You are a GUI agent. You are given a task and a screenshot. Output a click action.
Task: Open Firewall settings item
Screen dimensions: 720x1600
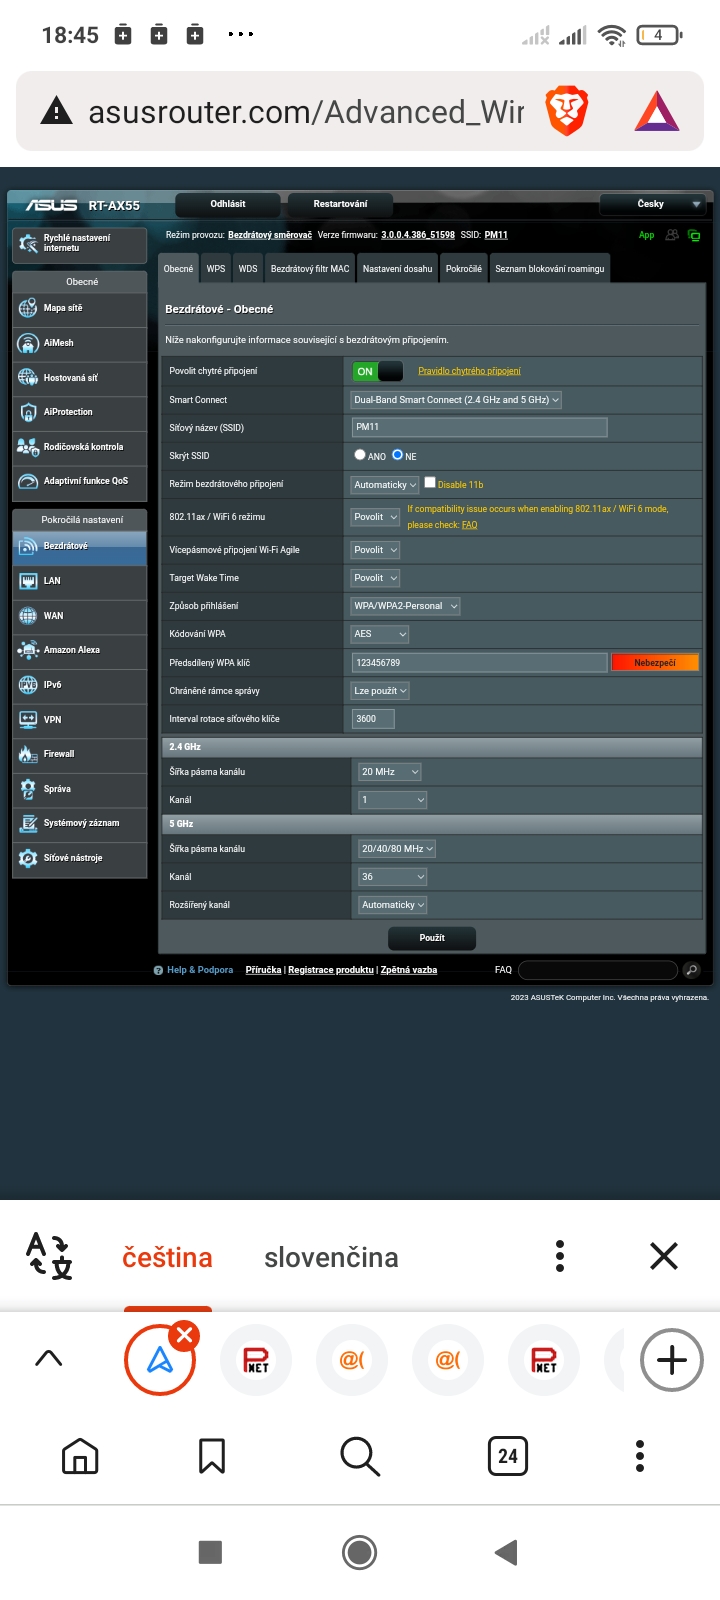point(80,754)
